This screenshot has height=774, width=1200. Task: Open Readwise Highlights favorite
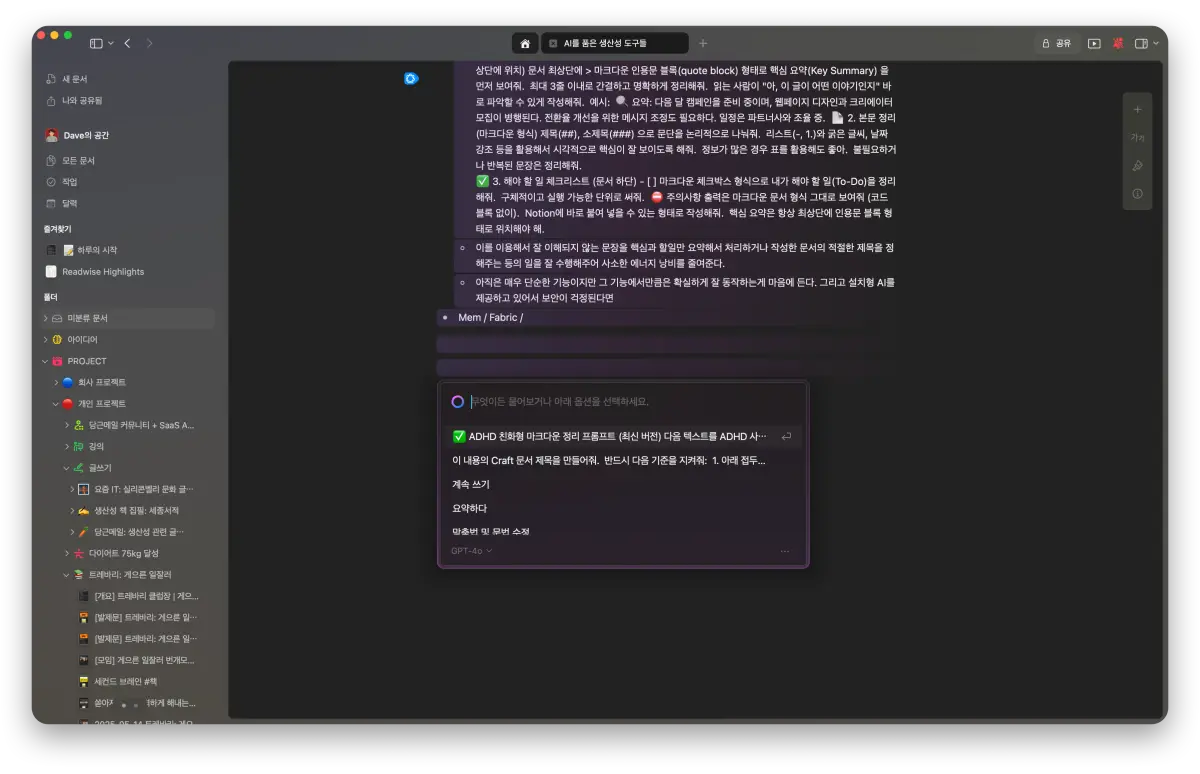[95, 272]
